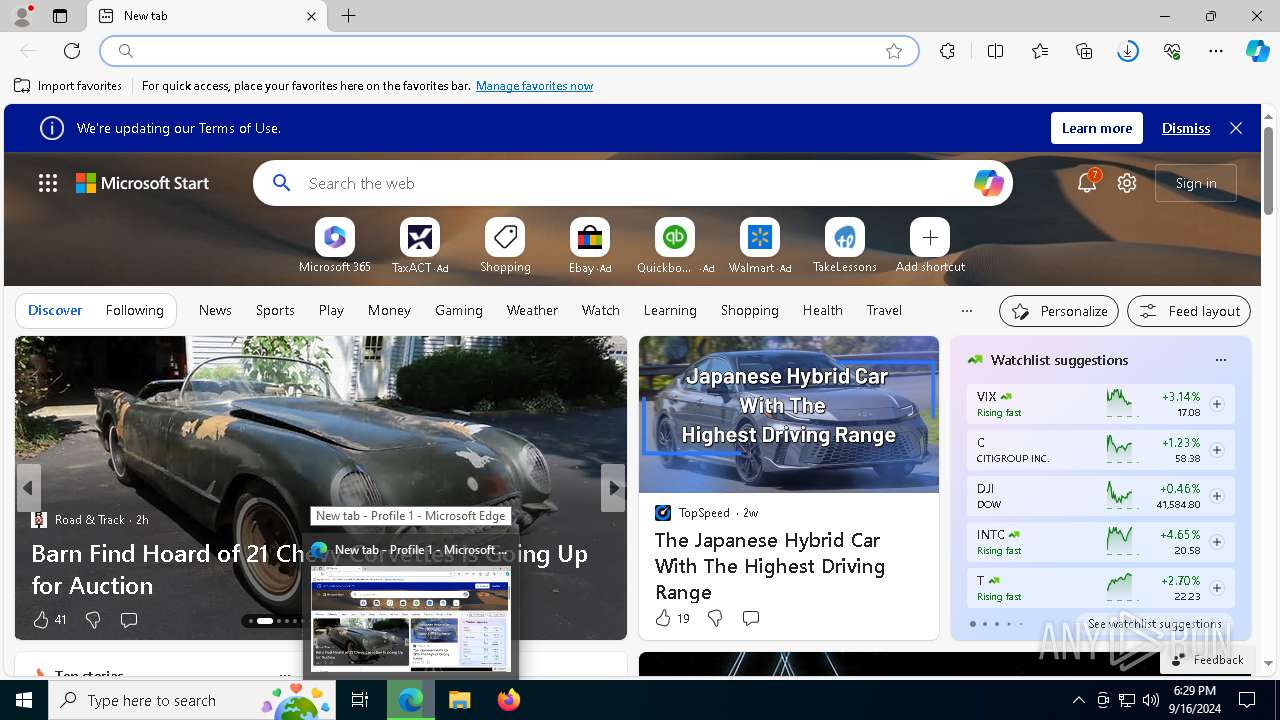Open Firefox from the taskbar

click(508, 700)
